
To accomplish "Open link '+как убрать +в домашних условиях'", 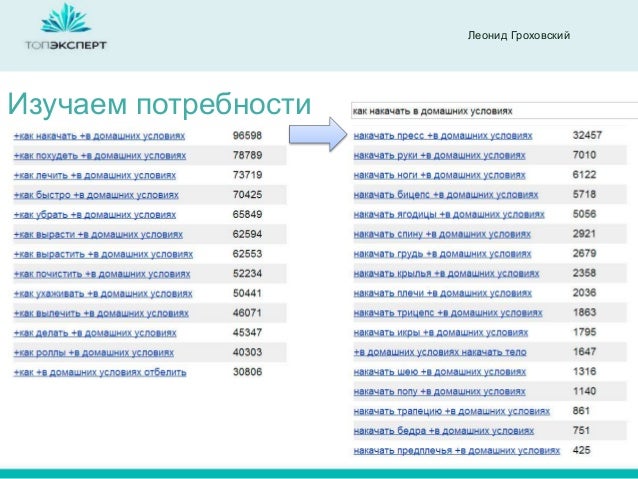I will click(x=95, y=215).
